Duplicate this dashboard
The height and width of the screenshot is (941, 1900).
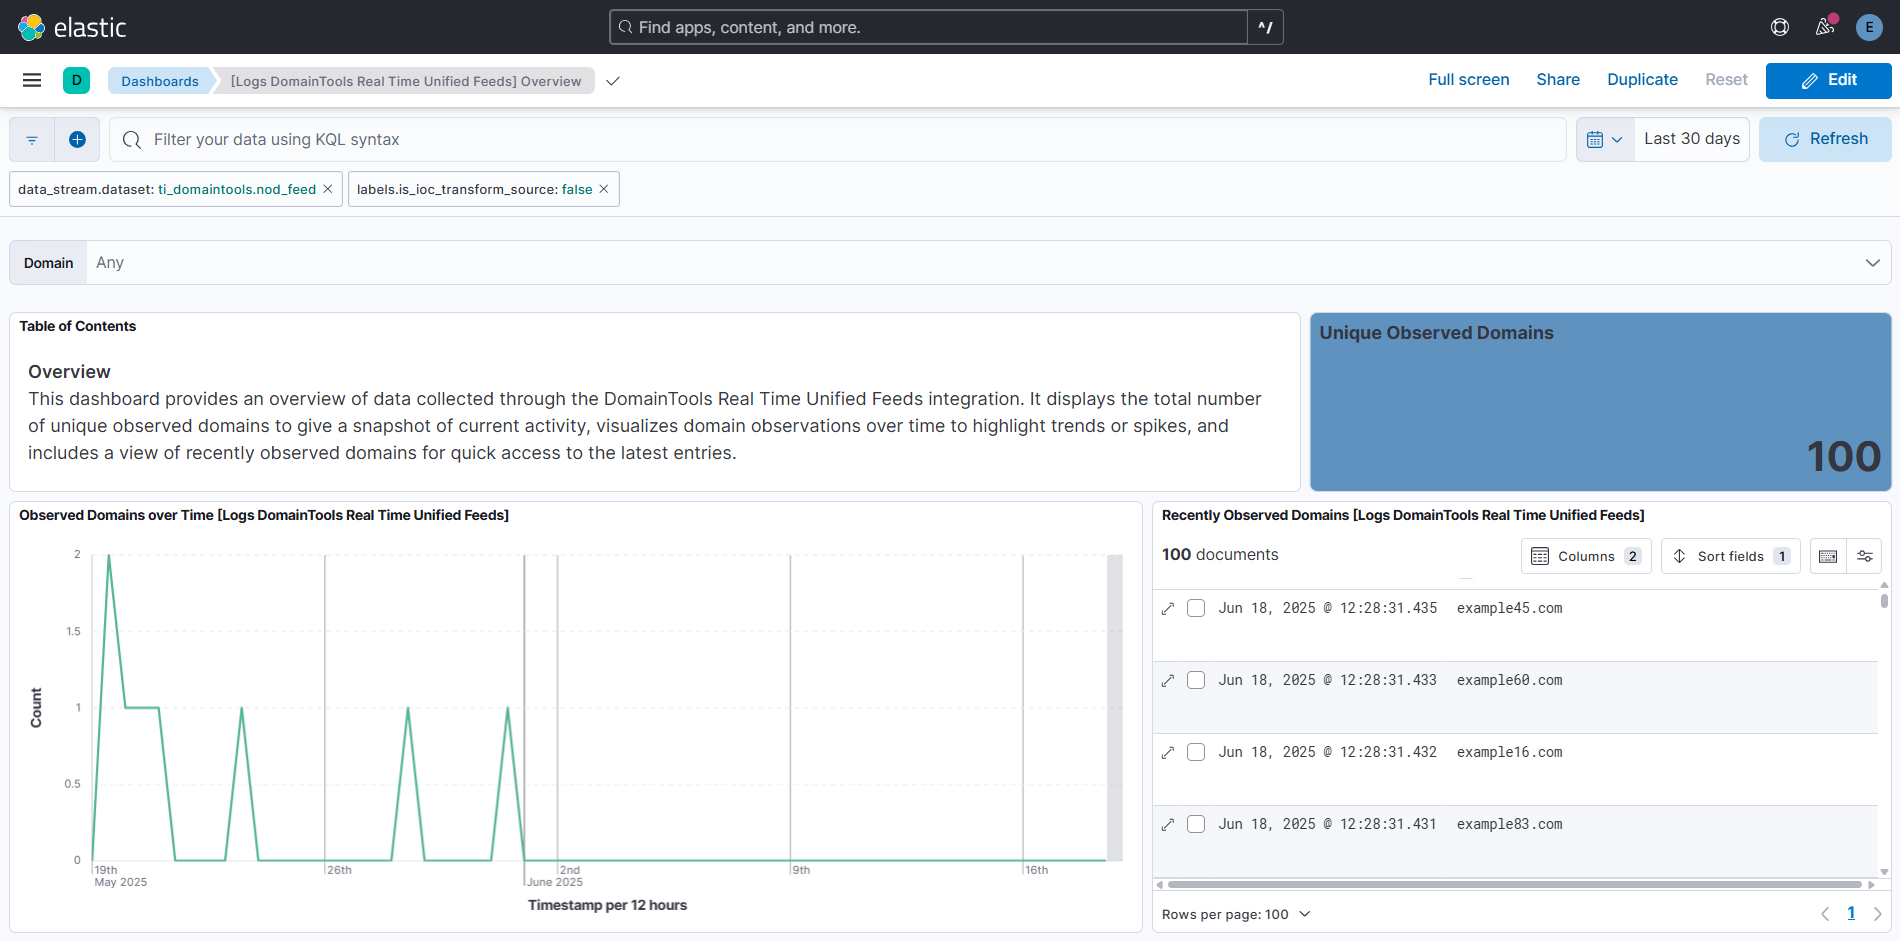(1642, 80)
